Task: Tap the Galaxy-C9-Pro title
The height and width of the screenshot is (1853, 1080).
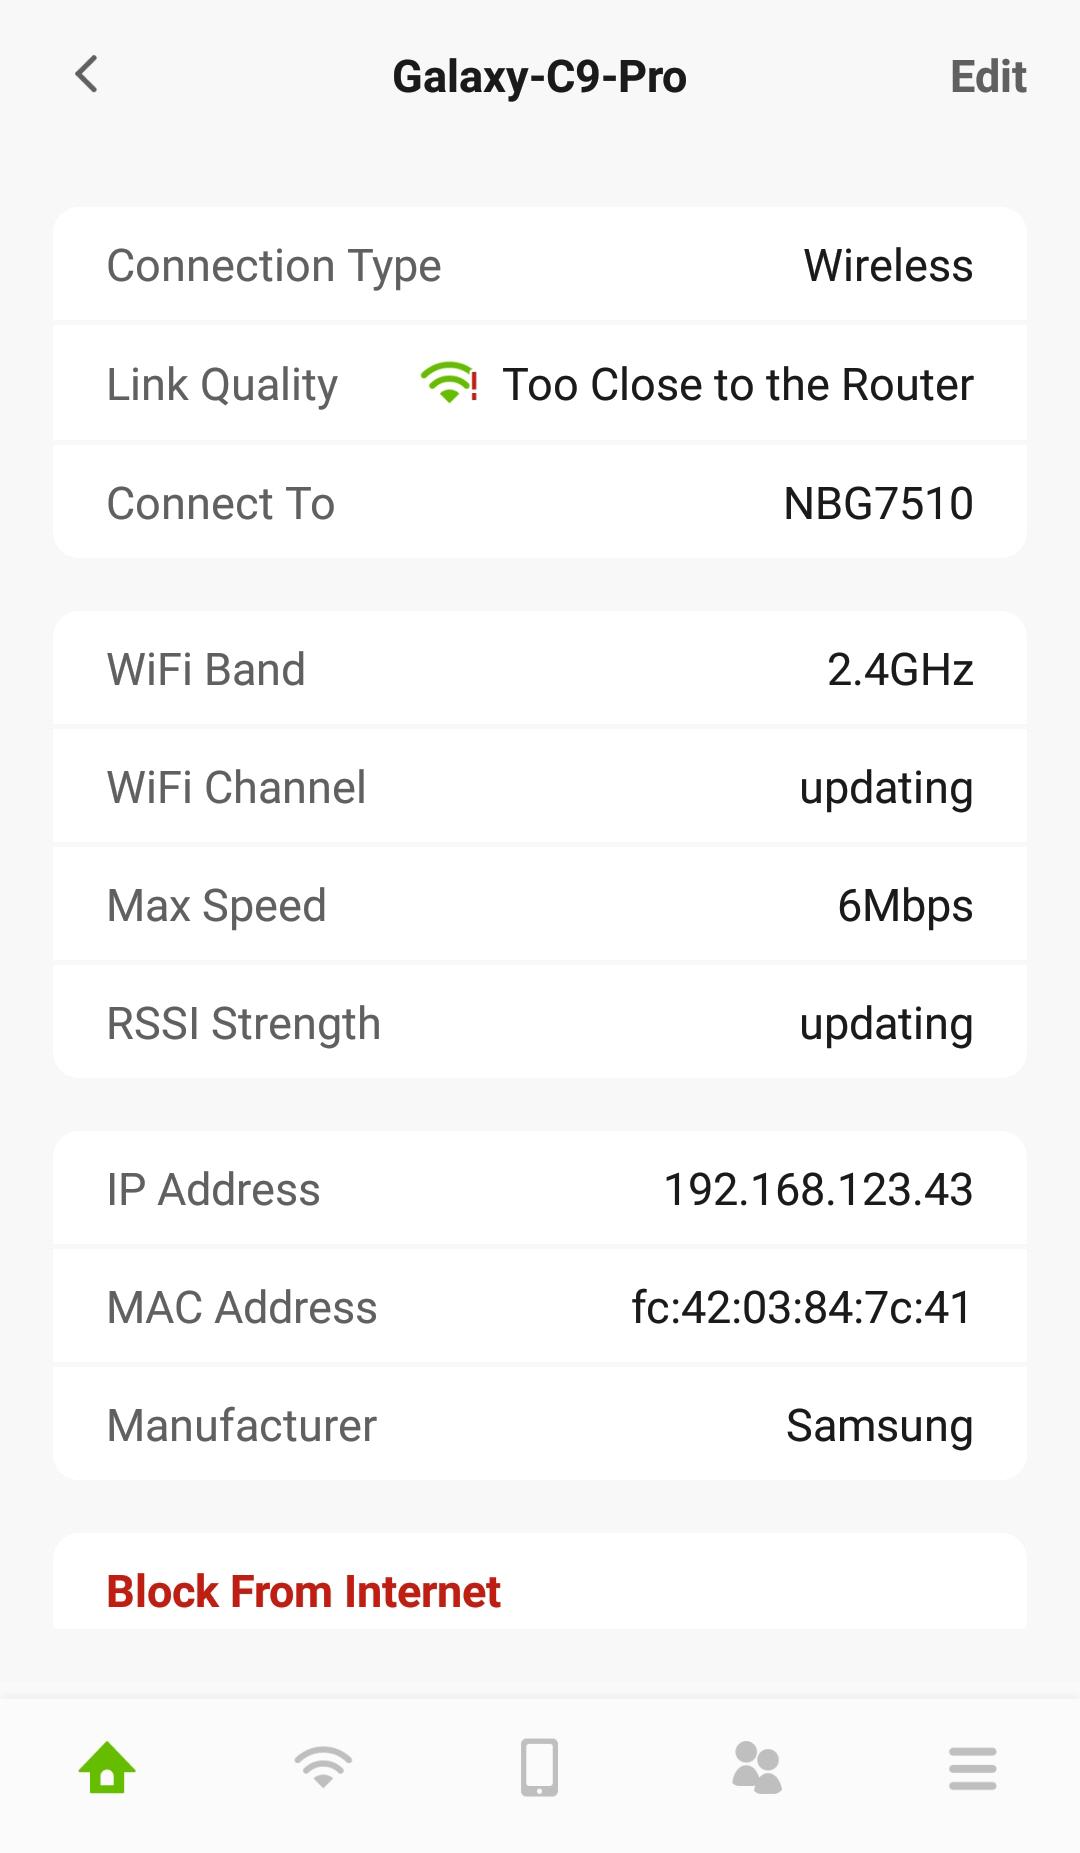Action: point(539,77)
